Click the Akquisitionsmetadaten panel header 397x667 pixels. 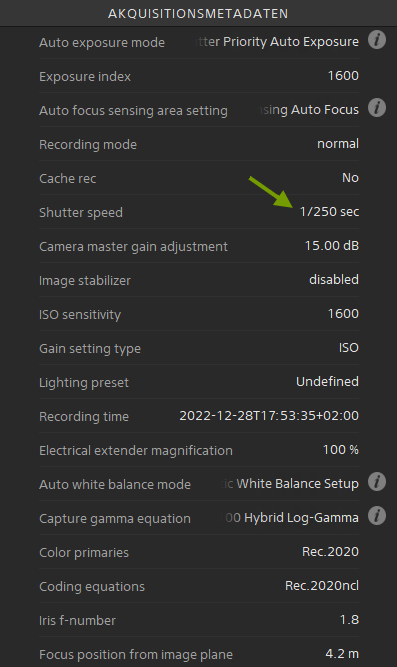click(198, 13)
